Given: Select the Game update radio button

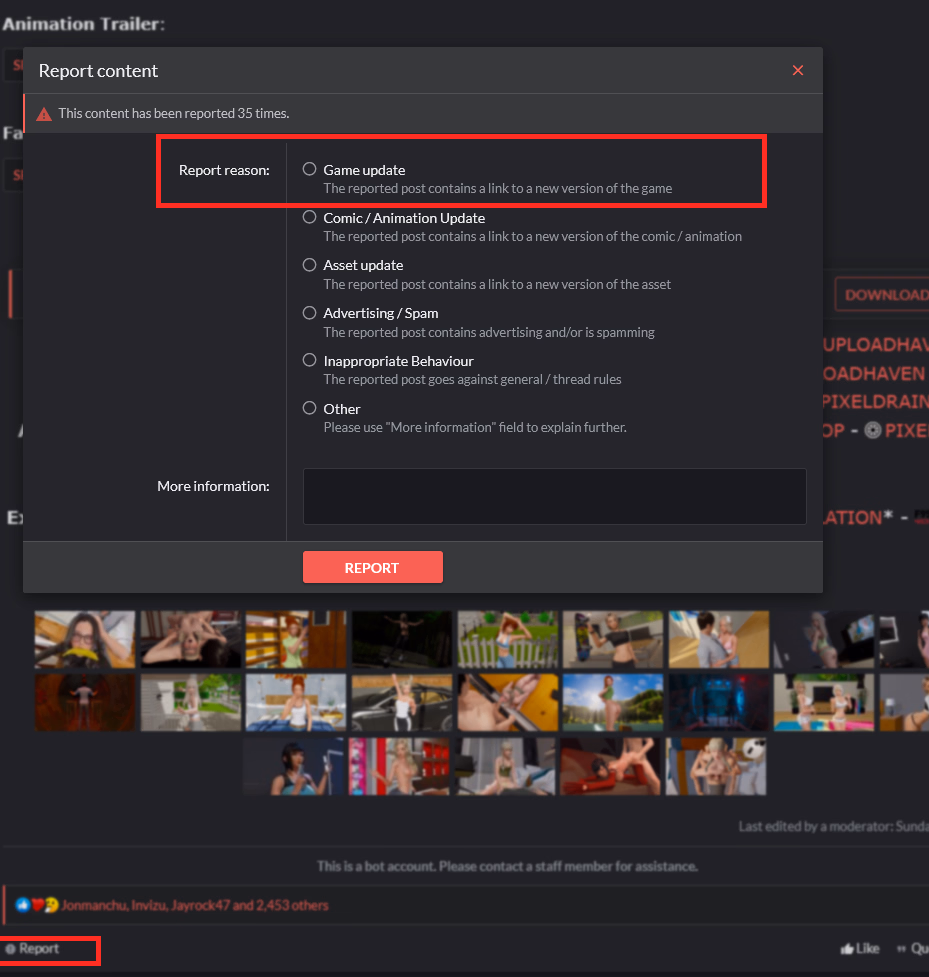Looking at the screenshot, I should 310,169.
